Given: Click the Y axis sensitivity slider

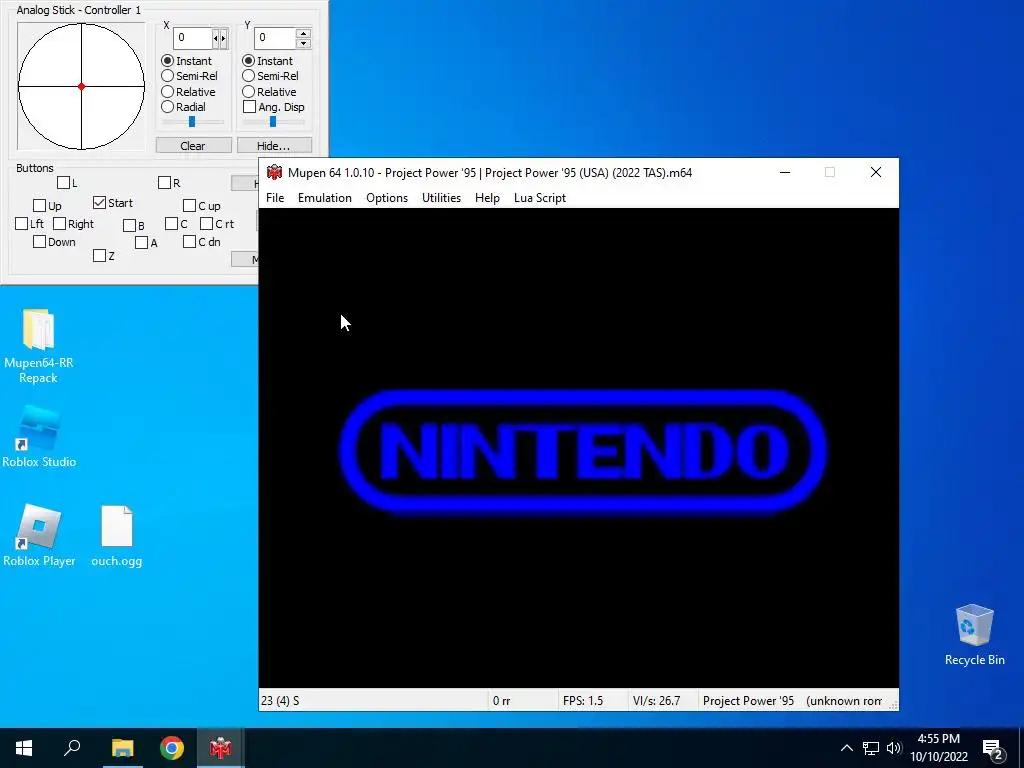Looking at the screenshot, I should pyautogui.click(x=273, y=121).
